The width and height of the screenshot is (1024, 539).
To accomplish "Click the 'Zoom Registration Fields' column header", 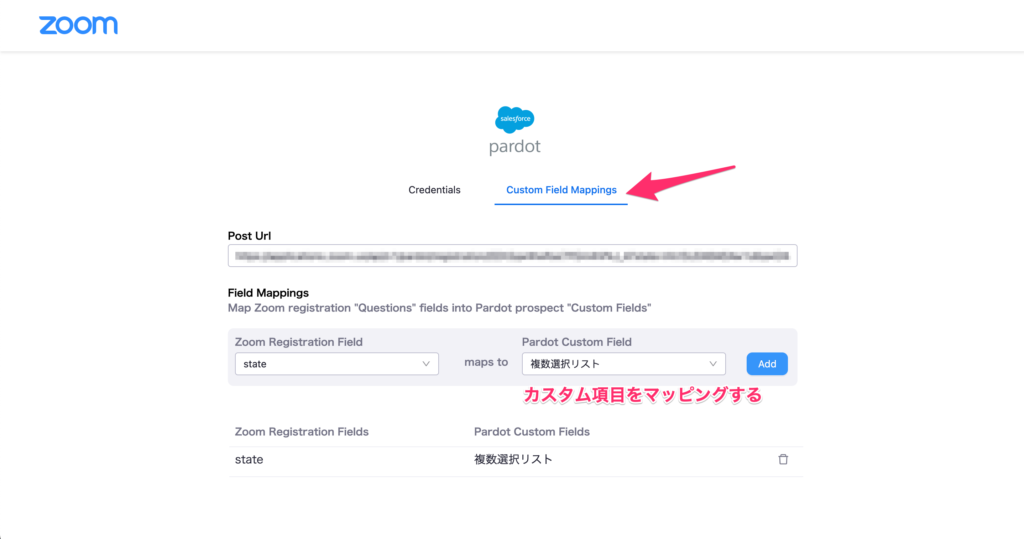I will pos(302,432).
